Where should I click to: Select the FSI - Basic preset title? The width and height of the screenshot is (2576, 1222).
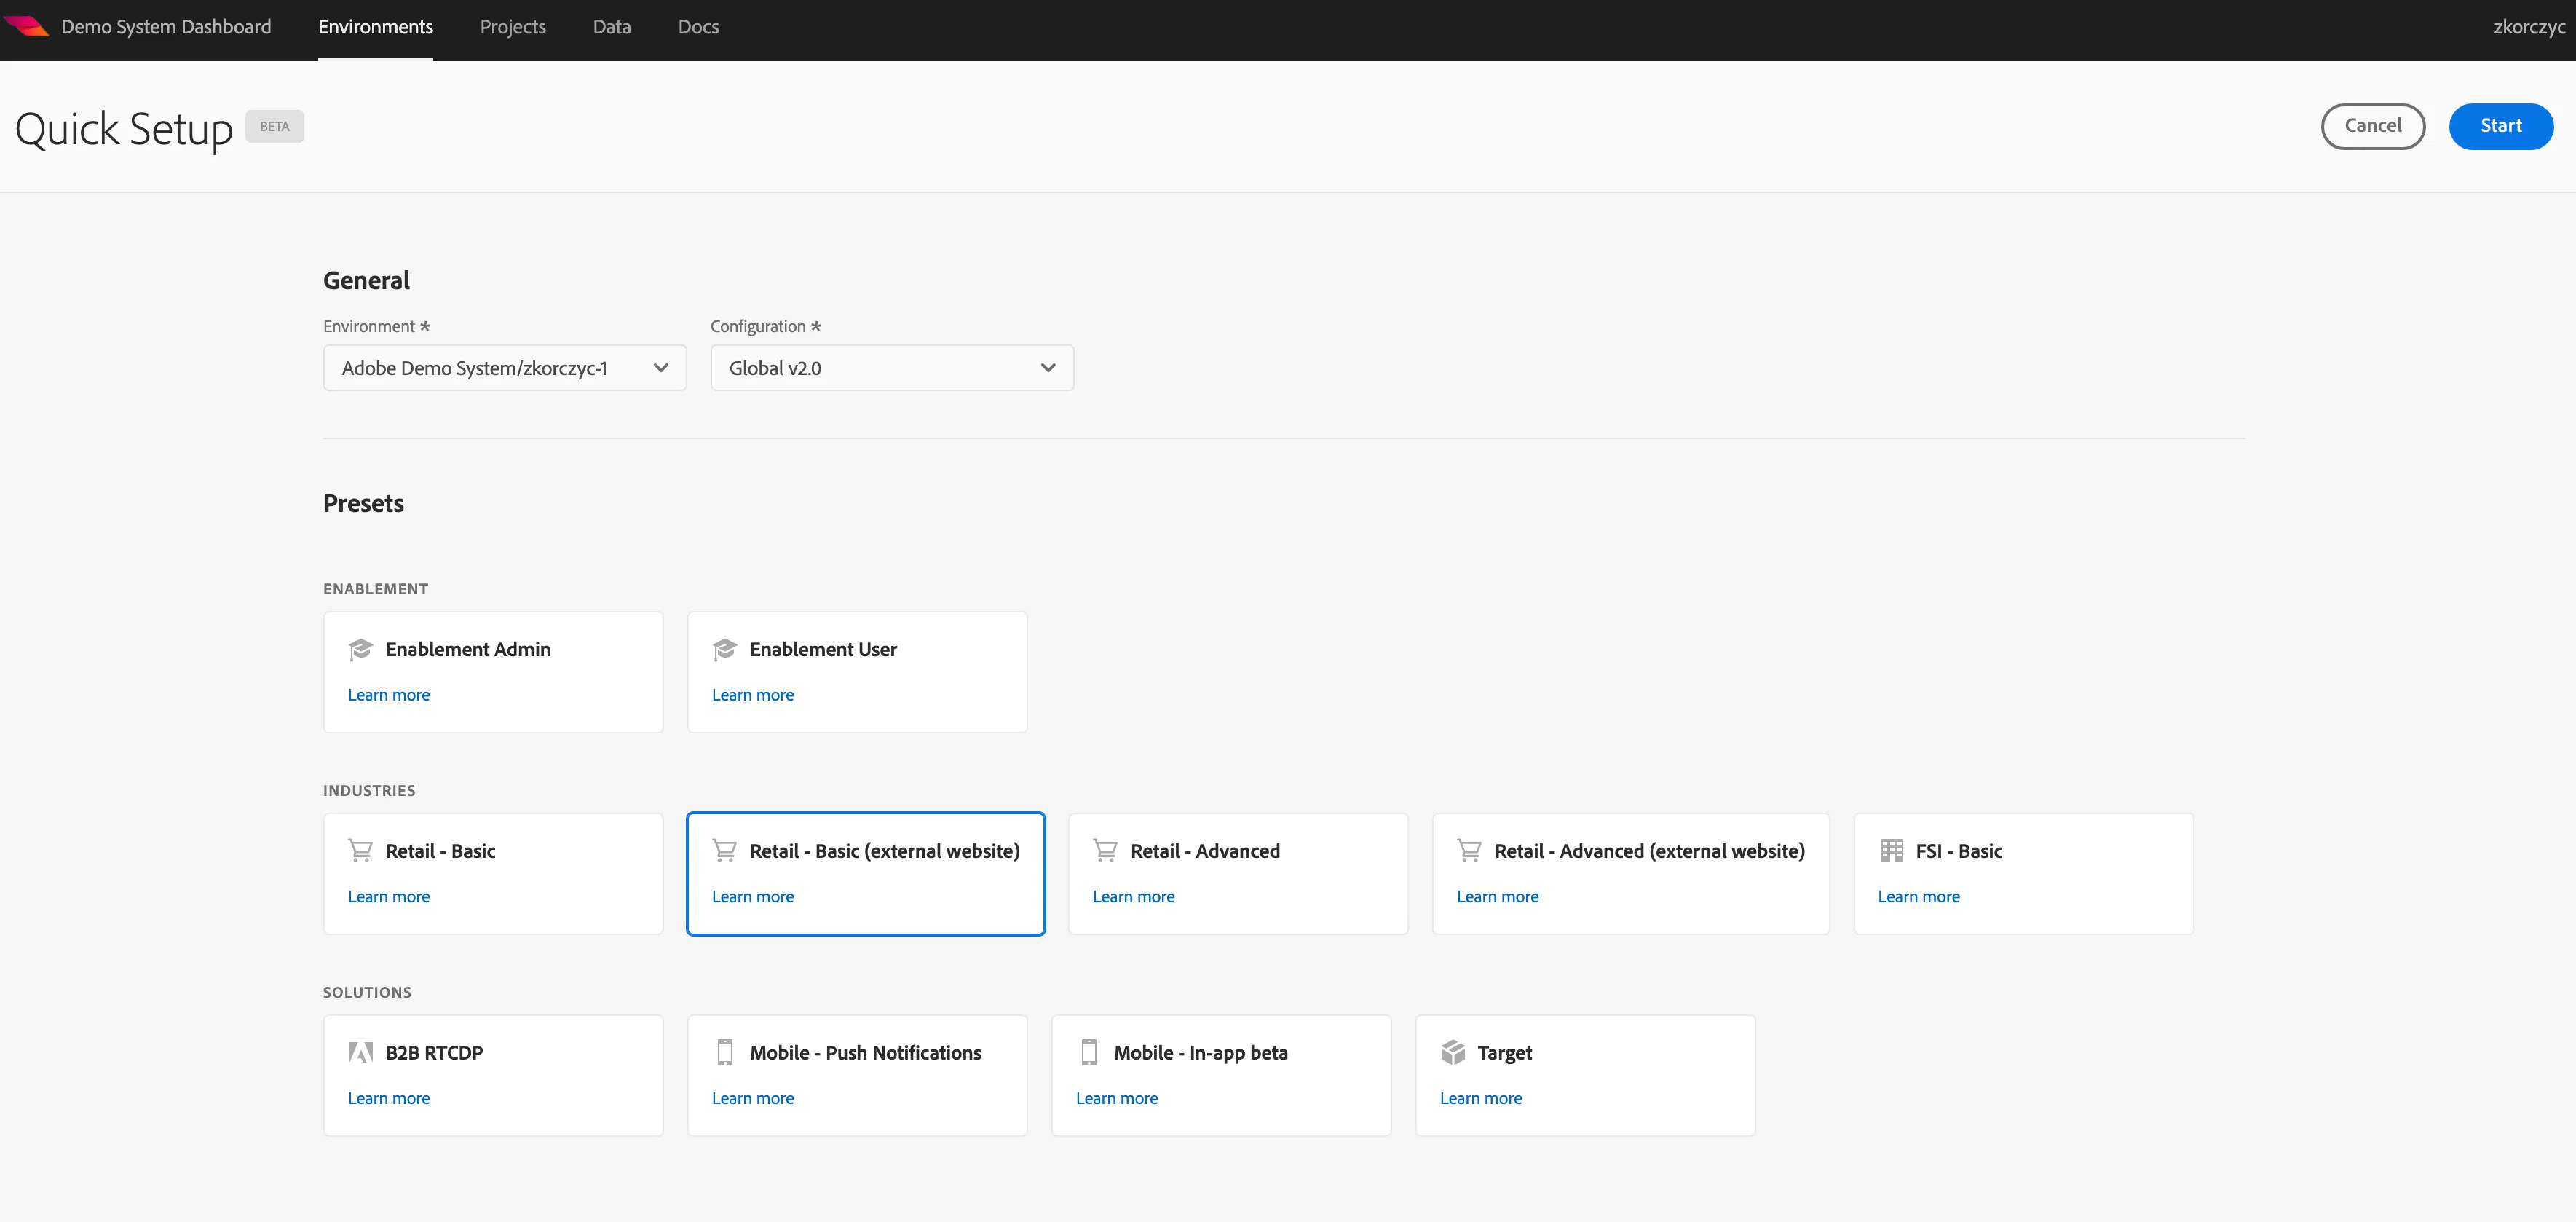click(x=1959, y=851)
